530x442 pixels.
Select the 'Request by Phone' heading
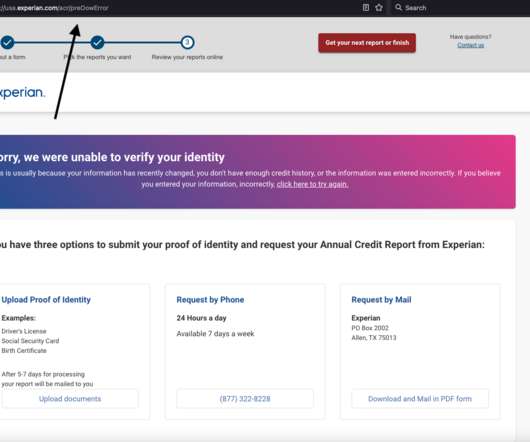click(210, 300)
